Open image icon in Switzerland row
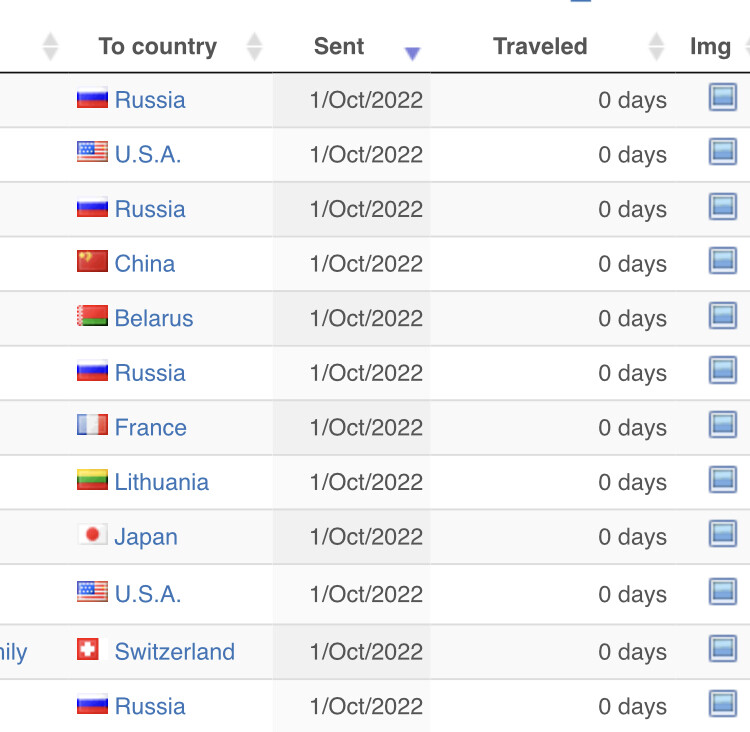This screenshot has height=732, width=750. (722, 648)
